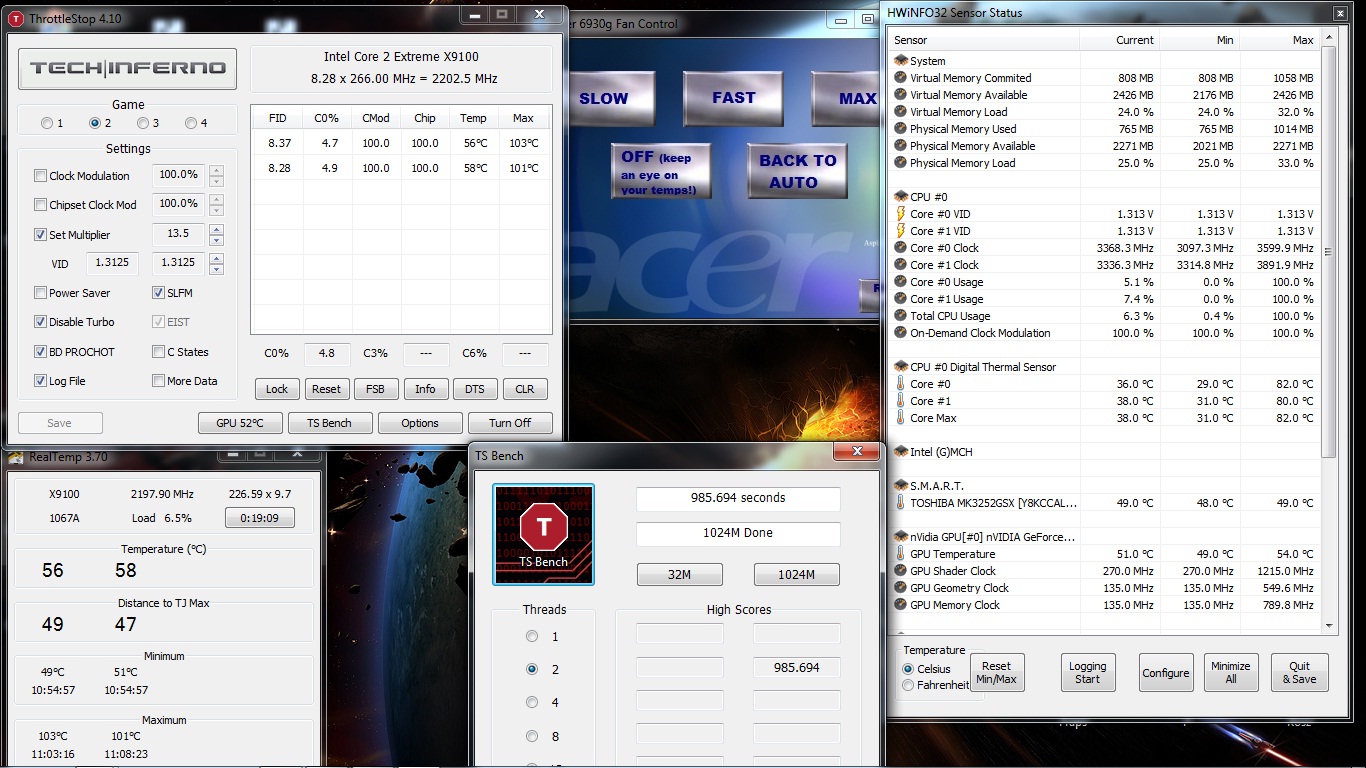
Task: Adjust the Clock Modulation percentage spinner
Action: point(216,176)
